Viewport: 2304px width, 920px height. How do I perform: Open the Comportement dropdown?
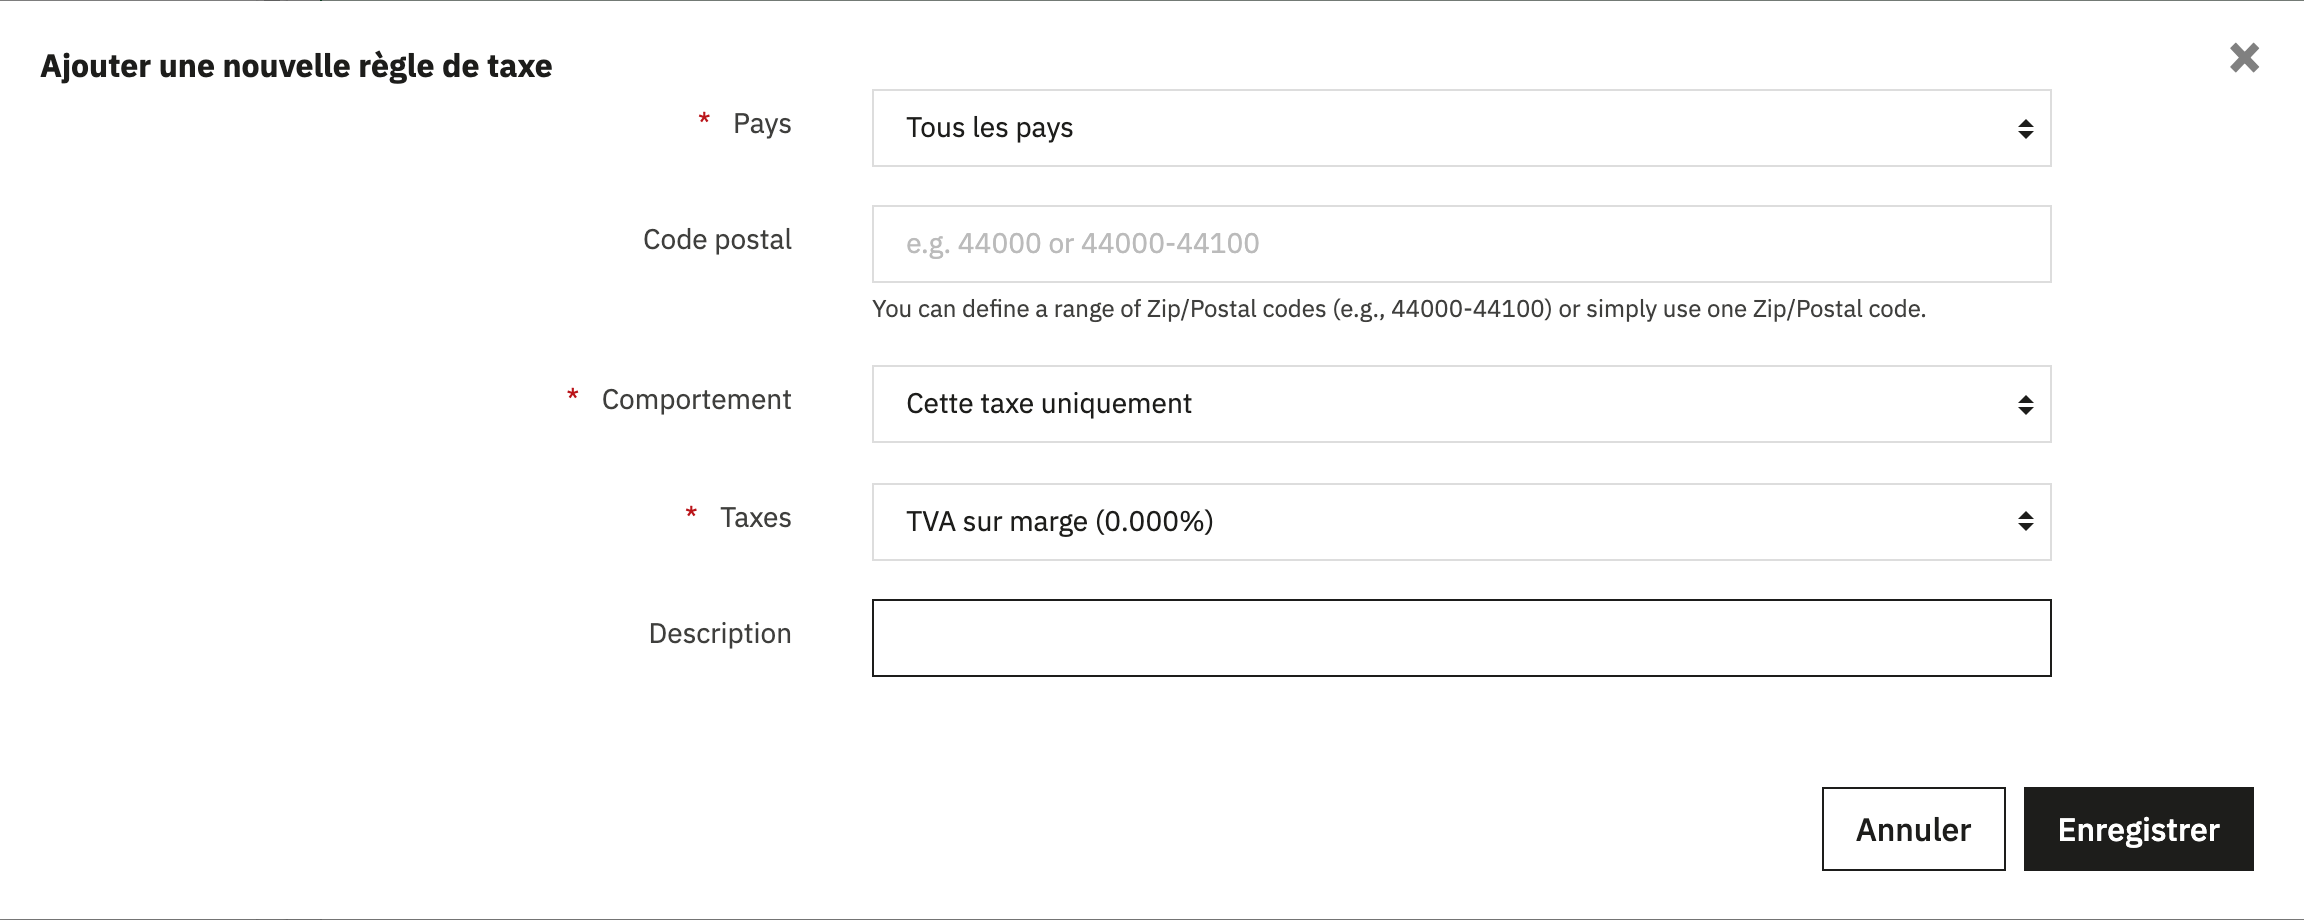point(1461,404)
